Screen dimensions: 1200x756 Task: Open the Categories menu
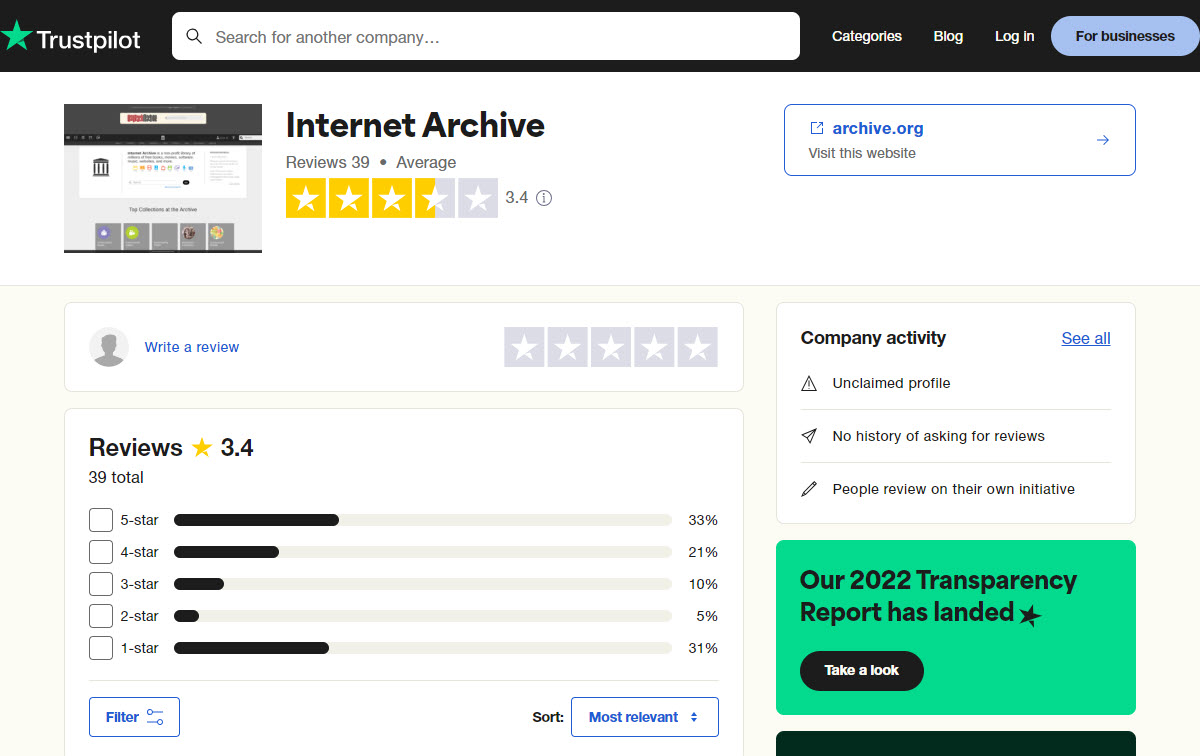866,36
